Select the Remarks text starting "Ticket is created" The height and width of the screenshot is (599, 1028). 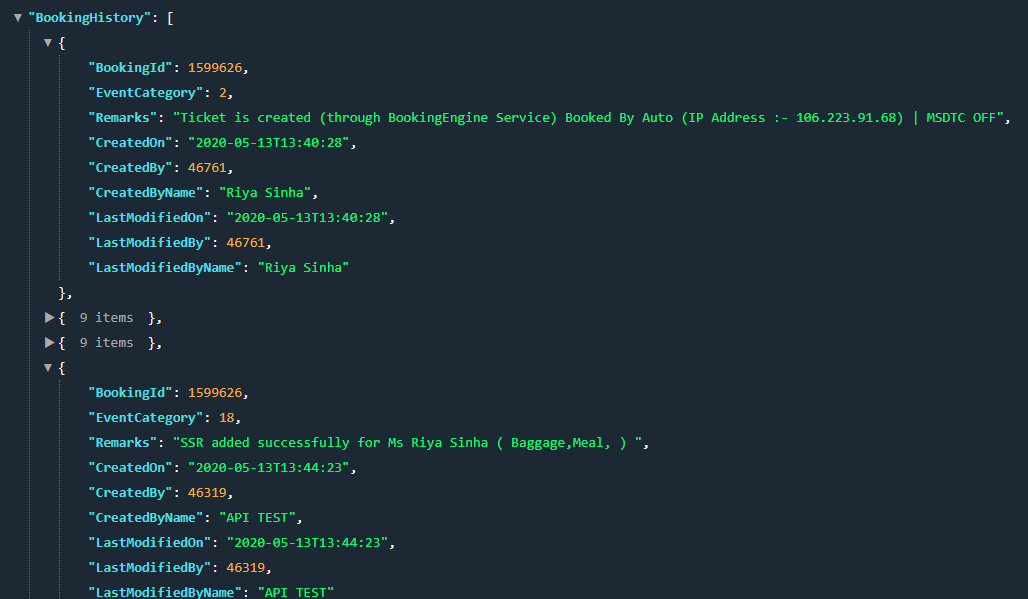point(589,118)
